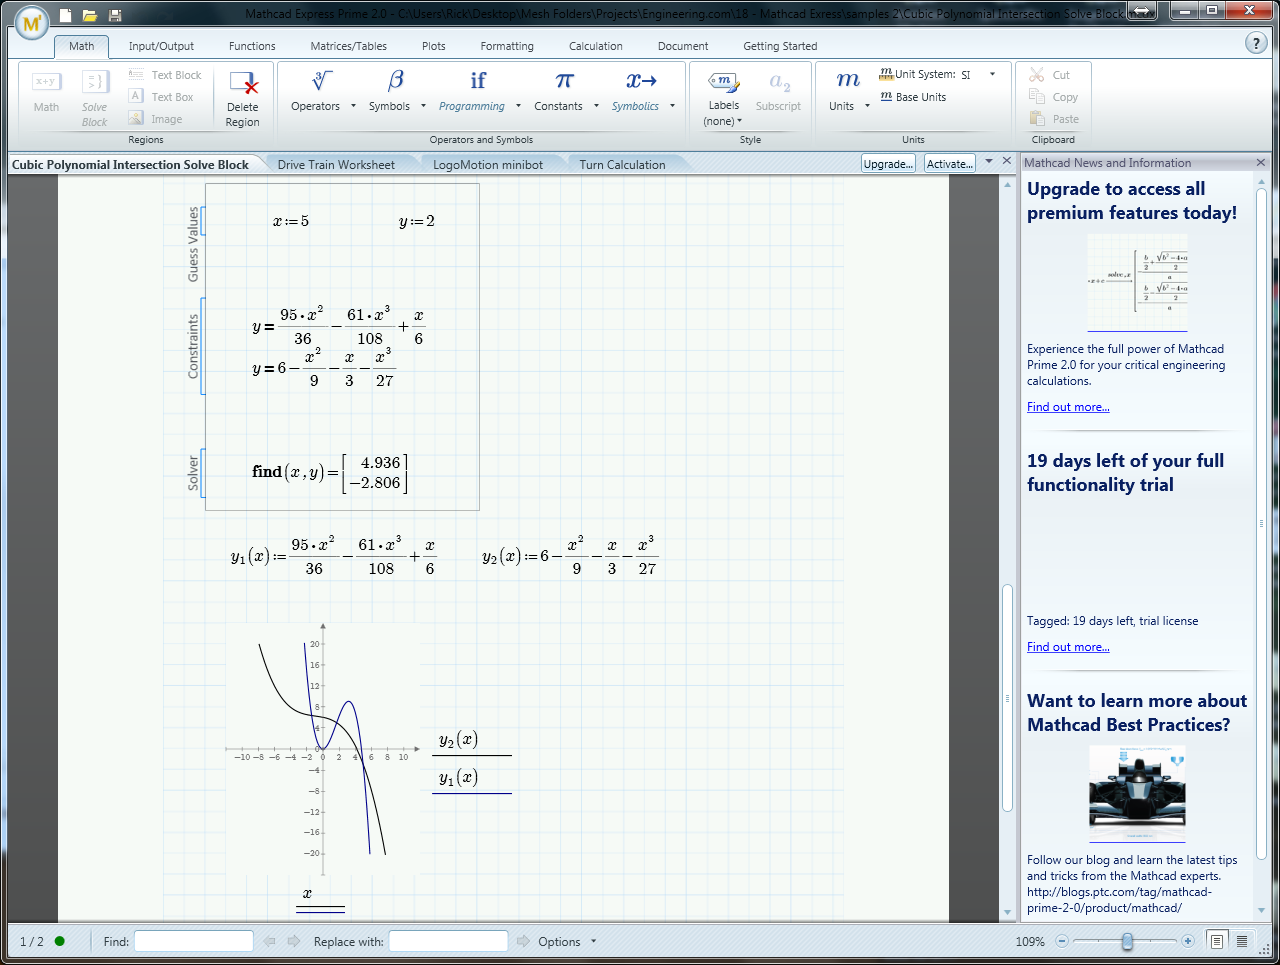Screen dimensions: 1280x965
Task: Open the Mathcad application menu button
Action: pos(32,22)
